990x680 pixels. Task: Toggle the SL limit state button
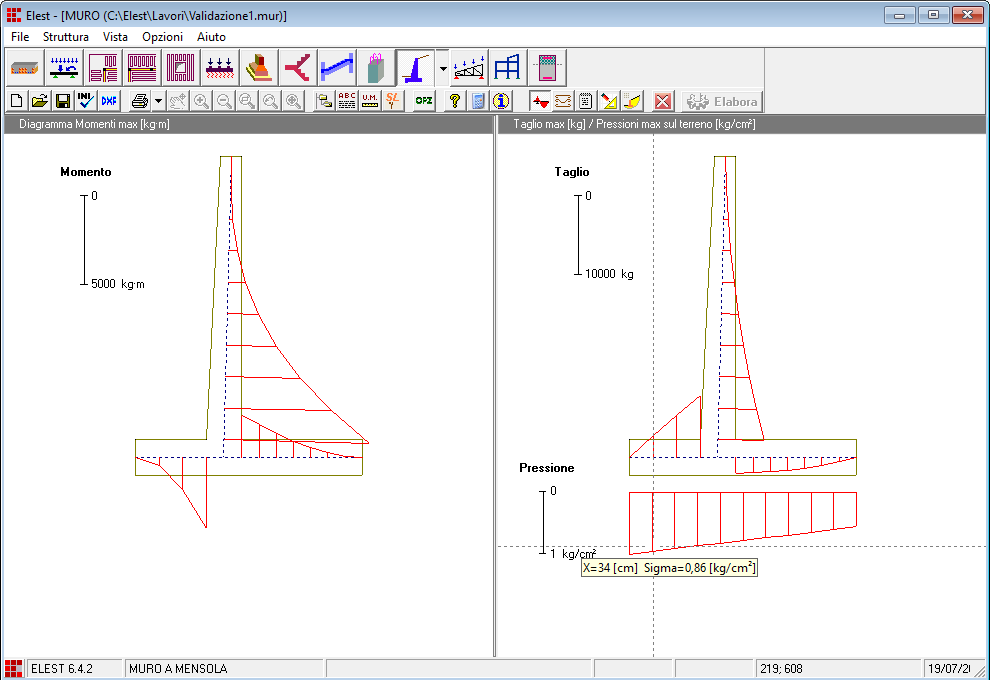point(393,101)
